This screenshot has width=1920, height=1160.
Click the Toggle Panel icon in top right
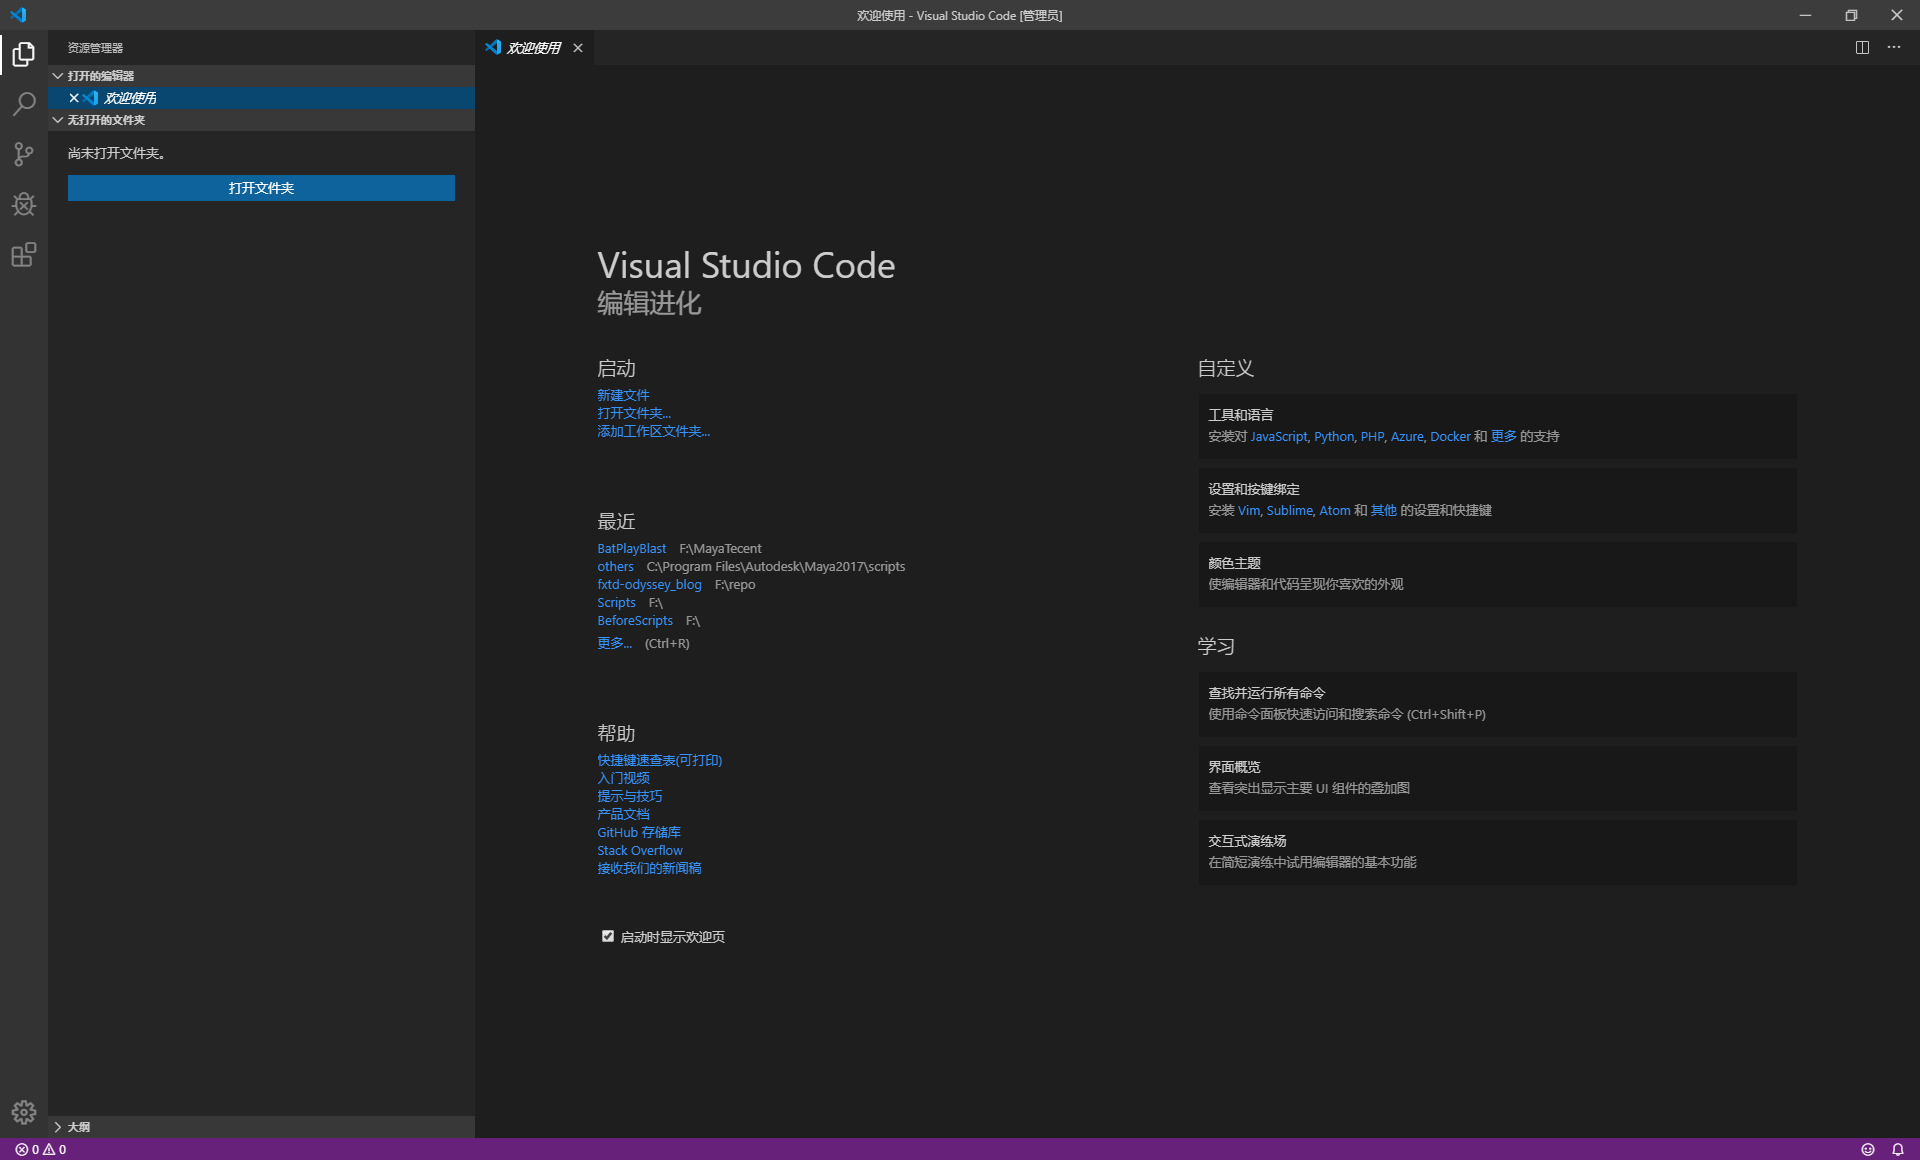1861,47
